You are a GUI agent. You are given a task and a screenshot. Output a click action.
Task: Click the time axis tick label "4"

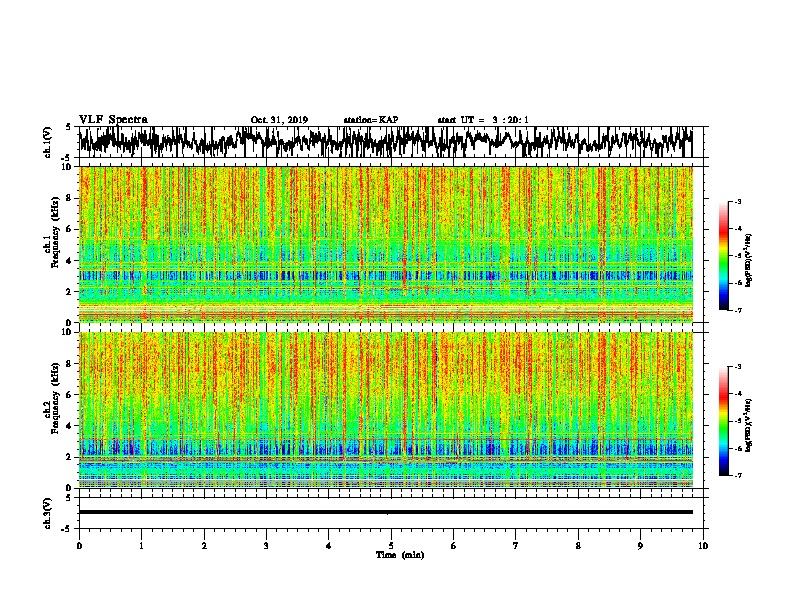(329, 546)
